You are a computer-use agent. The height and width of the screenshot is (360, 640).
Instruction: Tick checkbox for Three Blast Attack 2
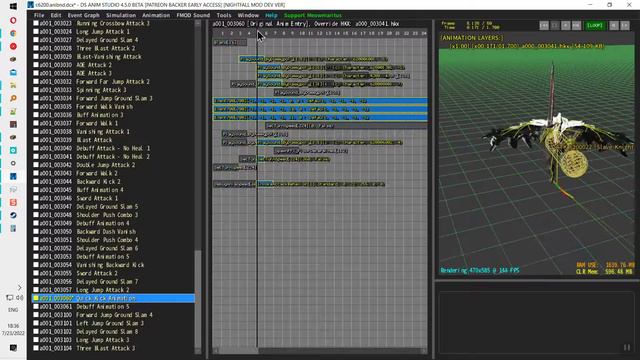click(x=36, y=48)
